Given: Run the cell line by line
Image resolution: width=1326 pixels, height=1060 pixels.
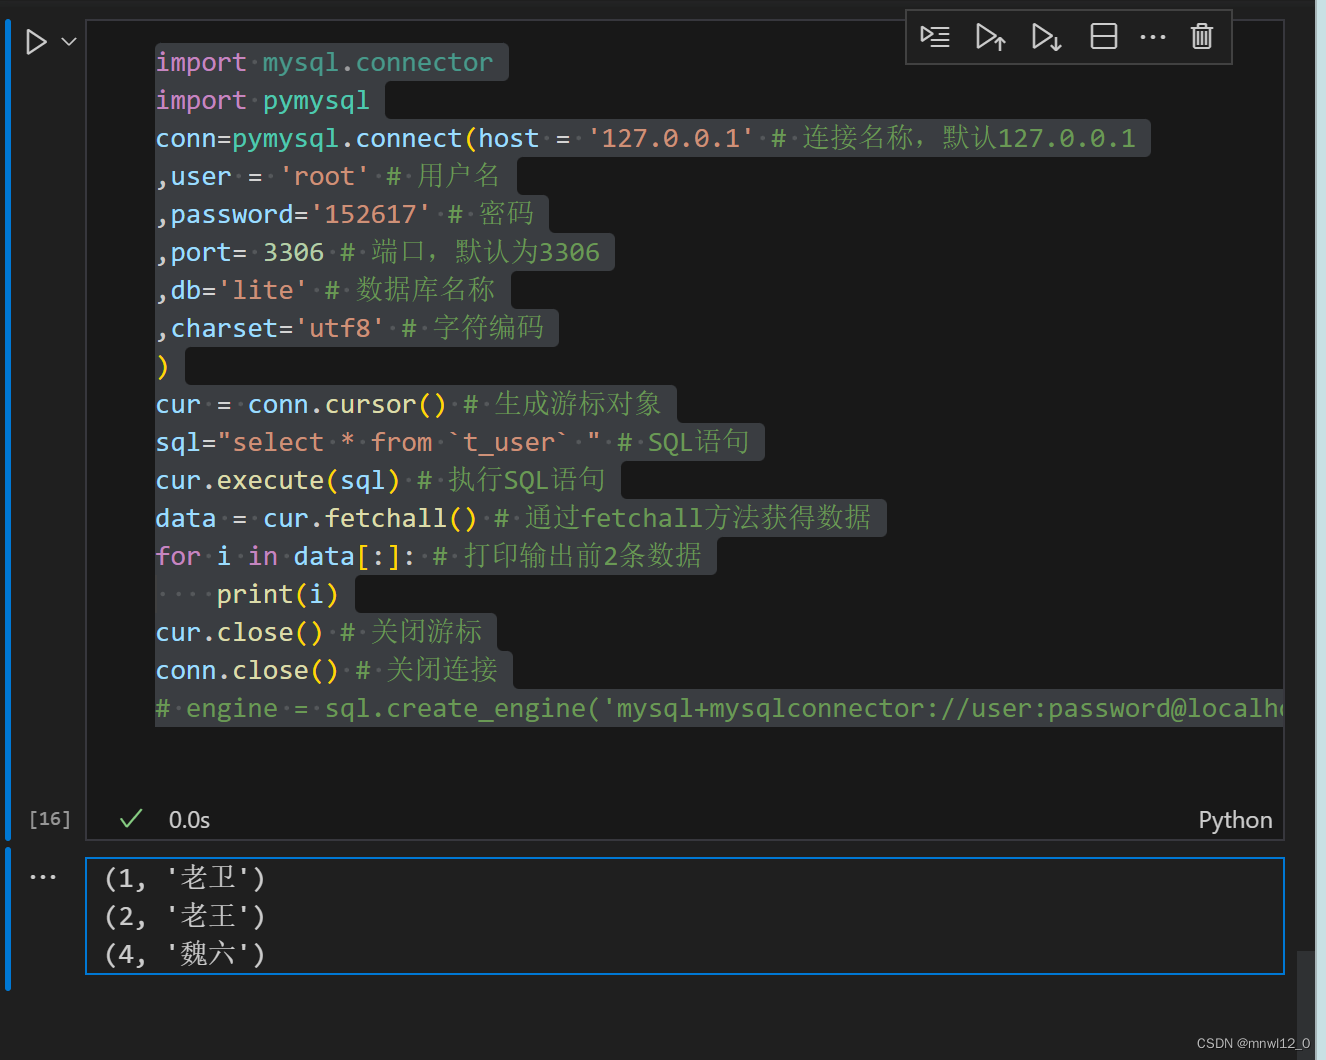Looking at the screenshot, I should pos(934,36).
